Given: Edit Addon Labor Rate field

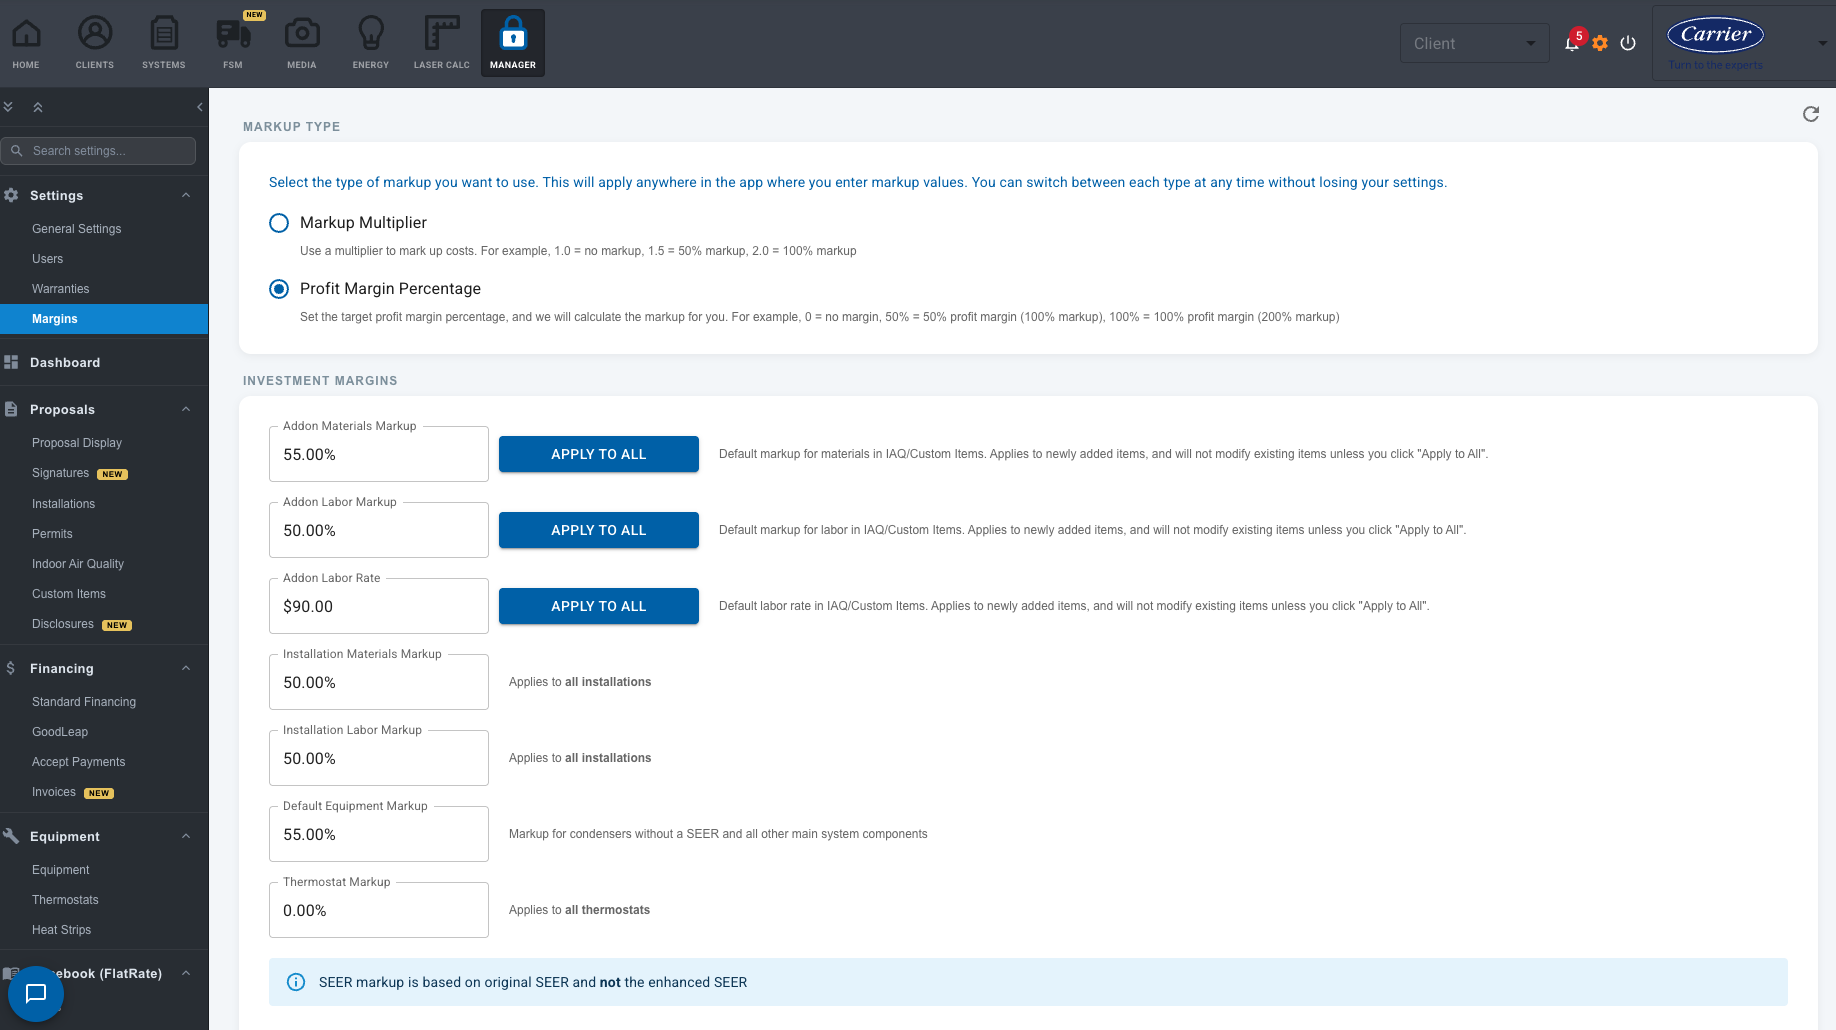Looking at the screenshot, I should pyautogui.click(x=379, y=606).
